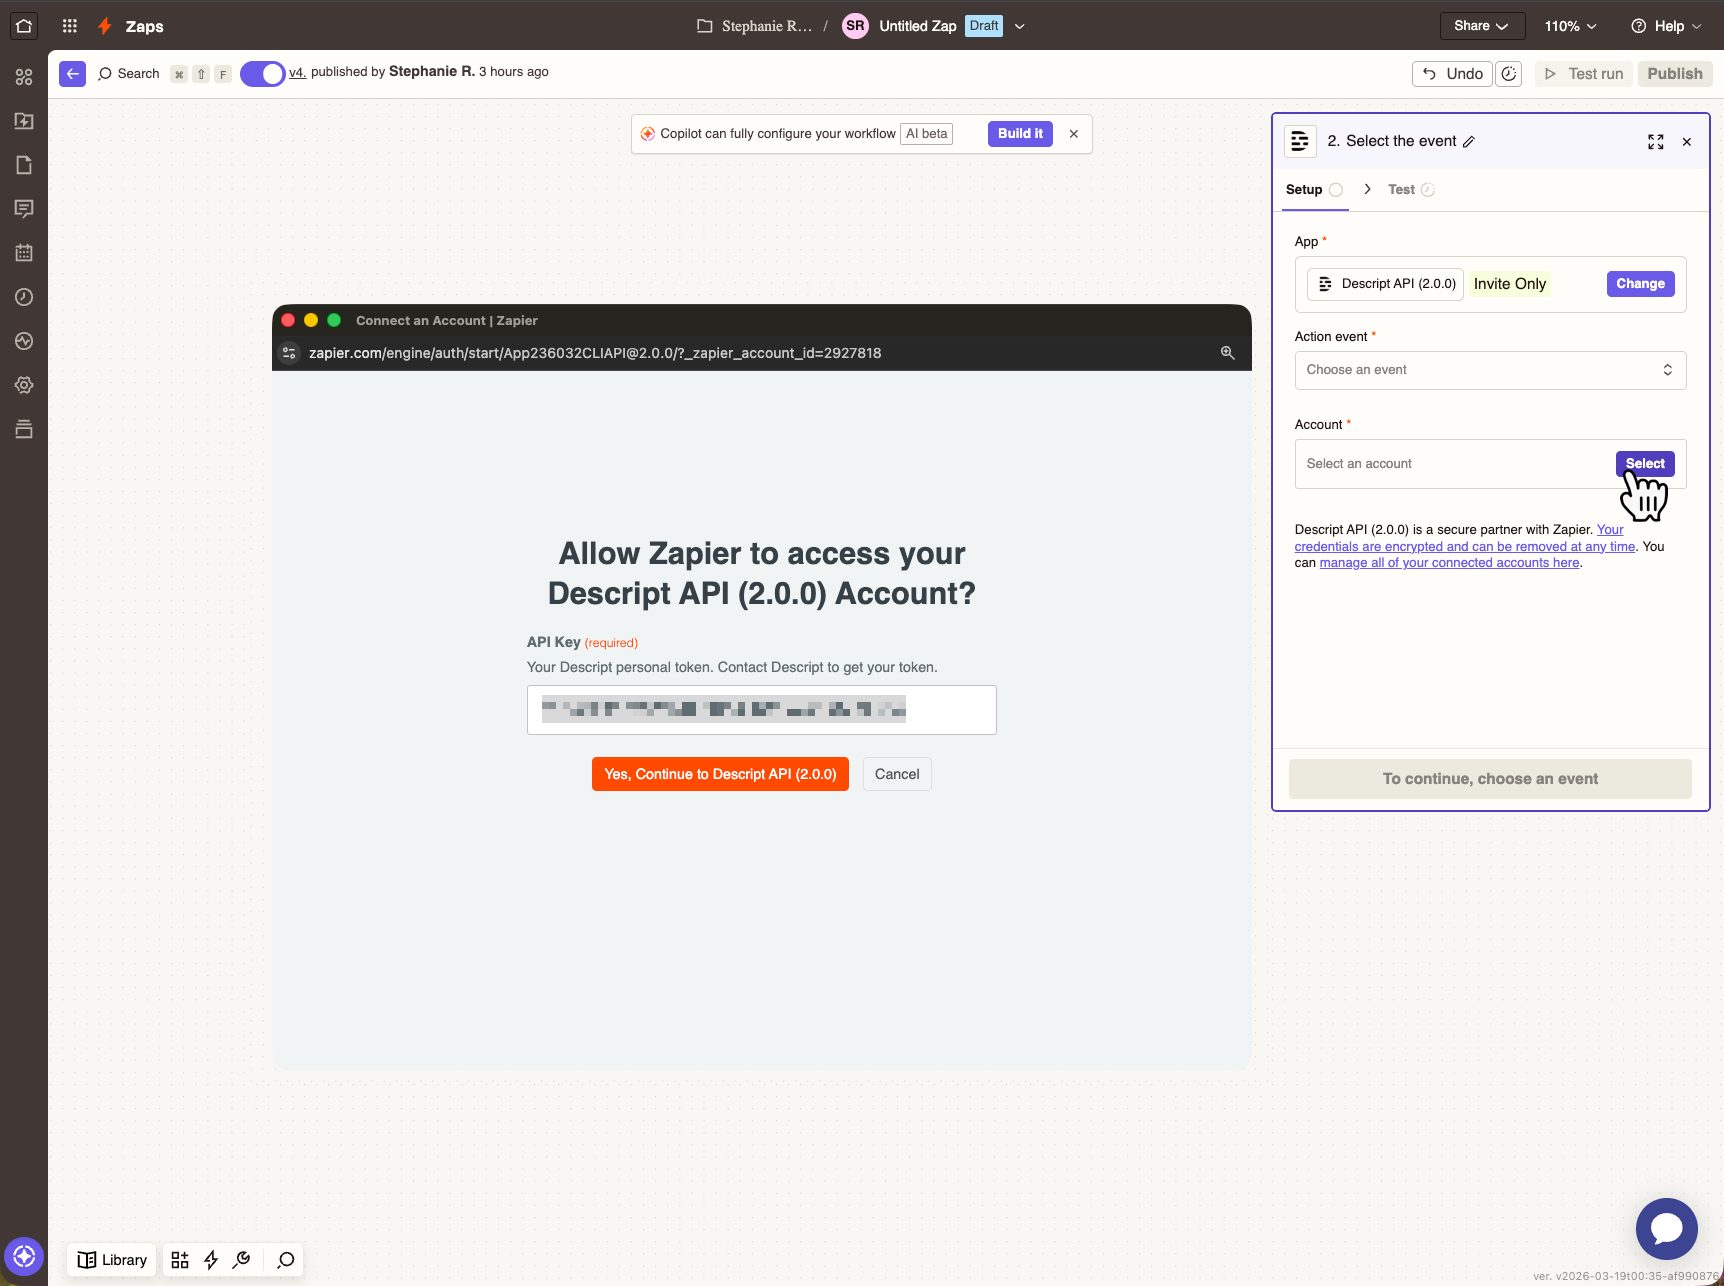Open manage all of your connected accounts link
Image resolution: width=1724 pixels, height=1286 pixels.
1449,562
